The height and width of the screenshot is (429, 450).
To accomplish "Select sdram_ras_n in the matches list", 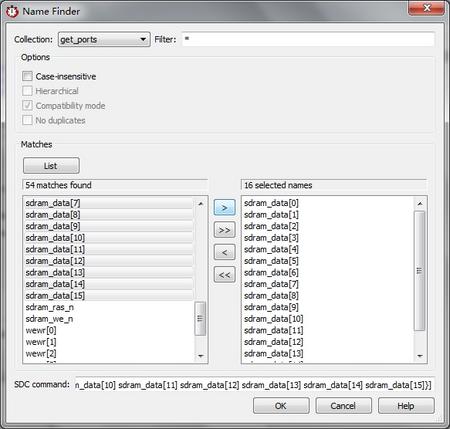I will (50, 307).
